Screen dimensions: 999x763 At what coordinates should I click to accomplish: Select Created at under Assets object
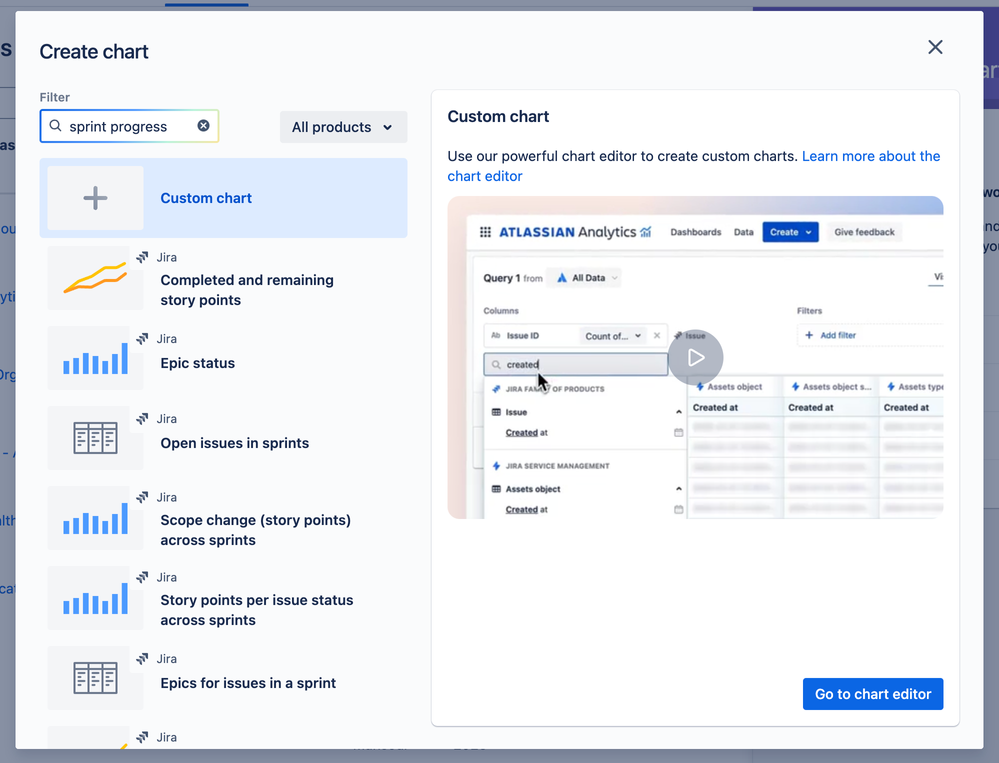(526, 510)
